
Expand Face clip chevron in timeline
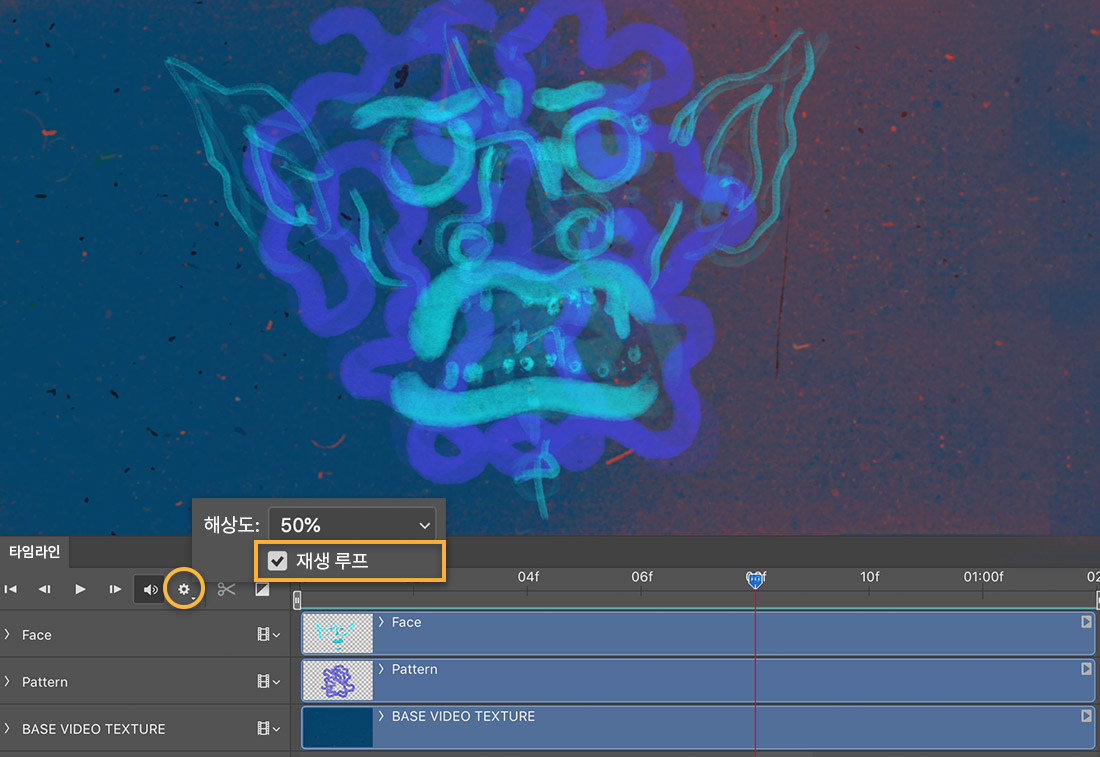click(381, 622)
